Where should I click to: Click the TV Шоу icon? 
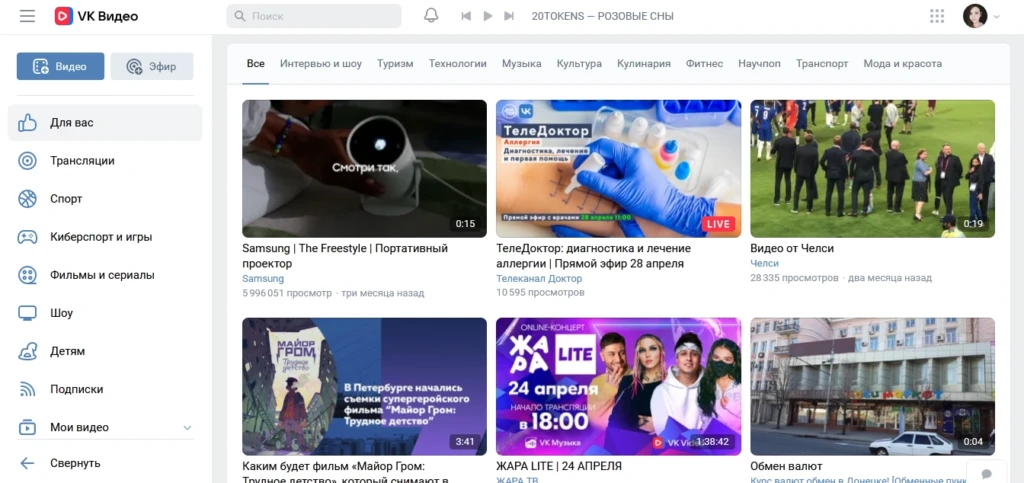[x=27, y=313]
